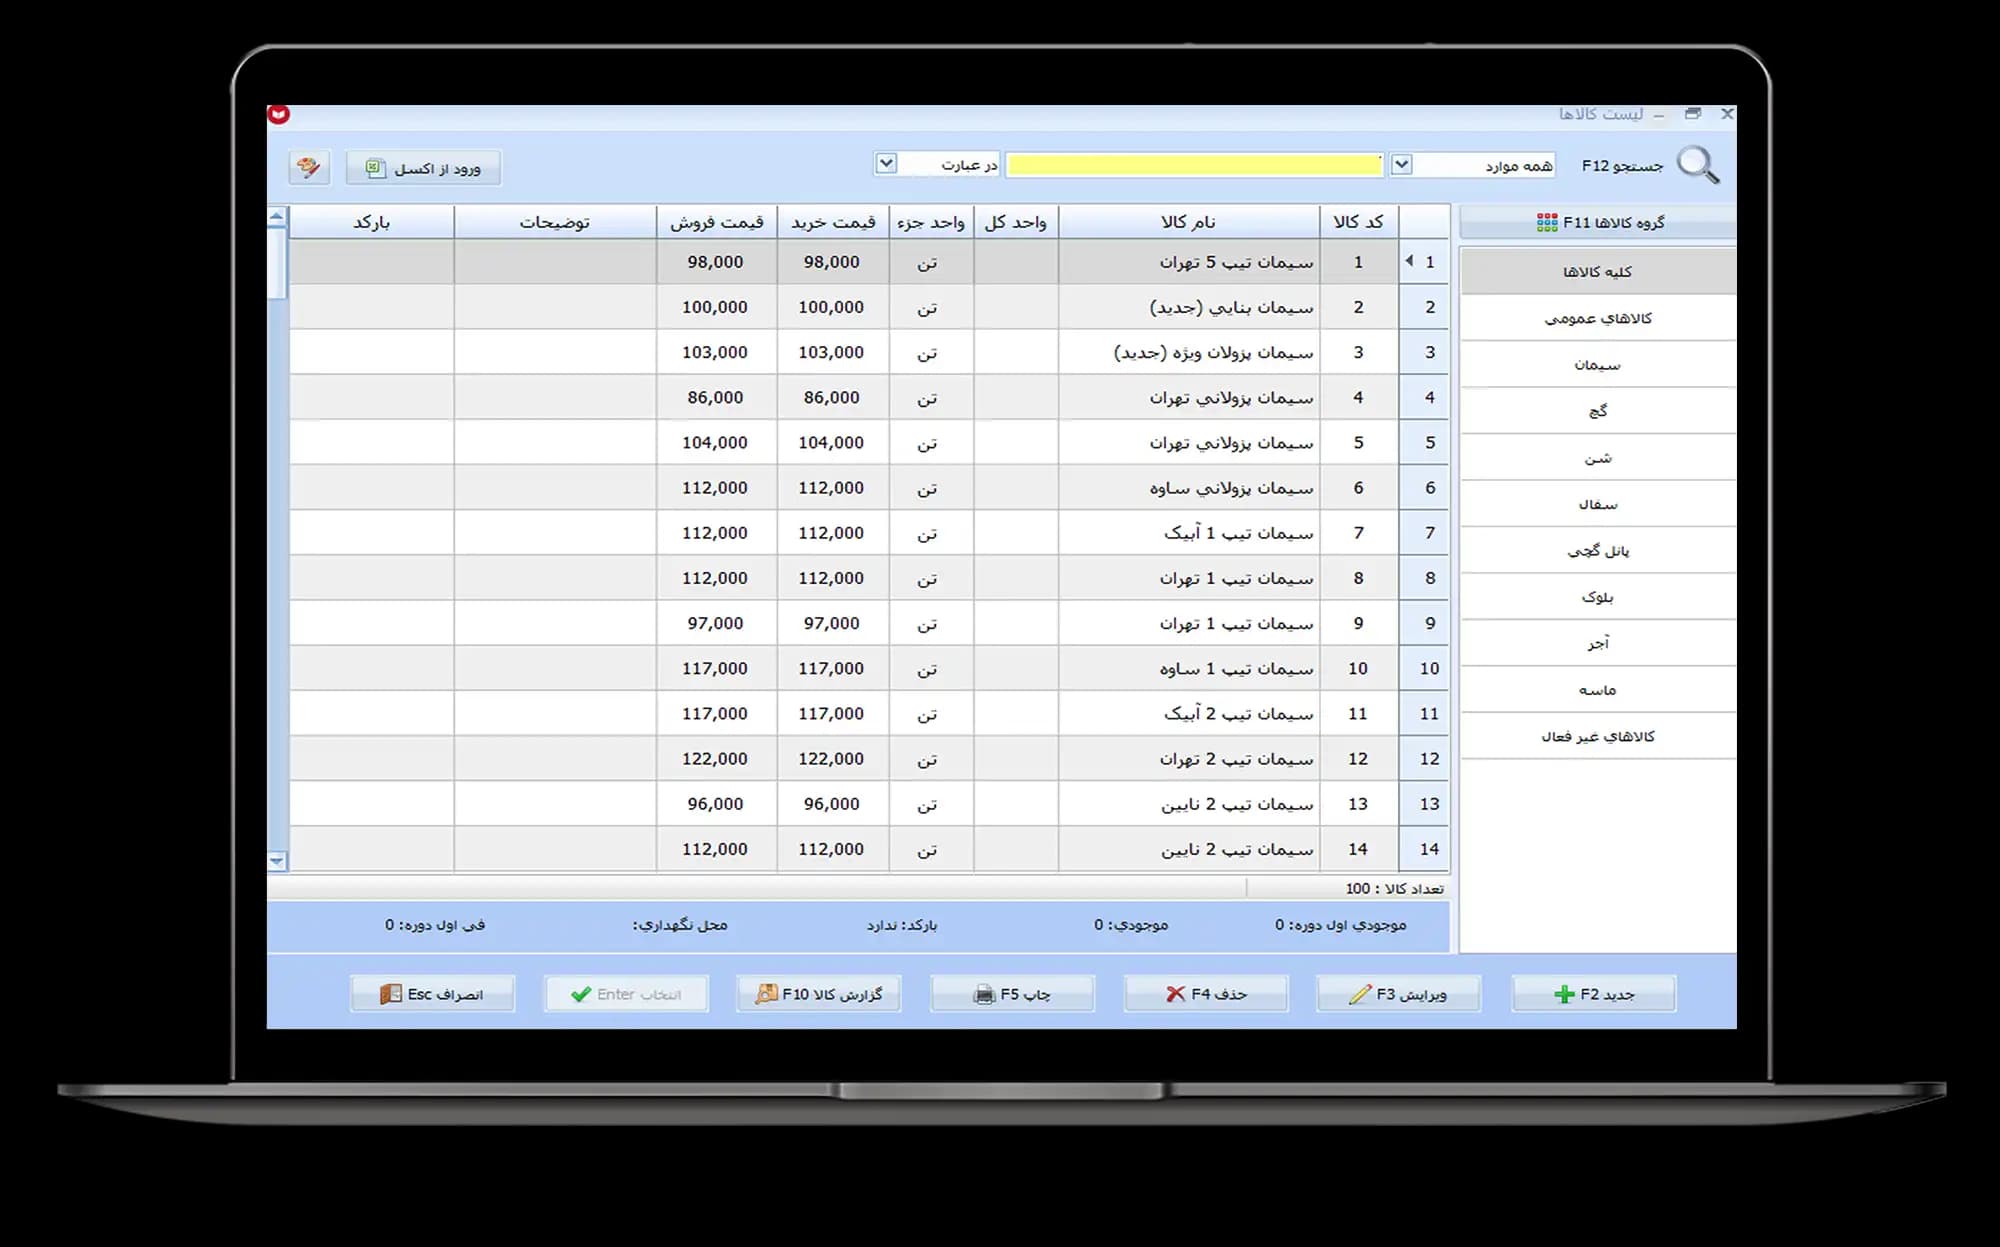Click the Excel import button
This screenshot has height=1247, width=2000.
(x=423, y=168)
